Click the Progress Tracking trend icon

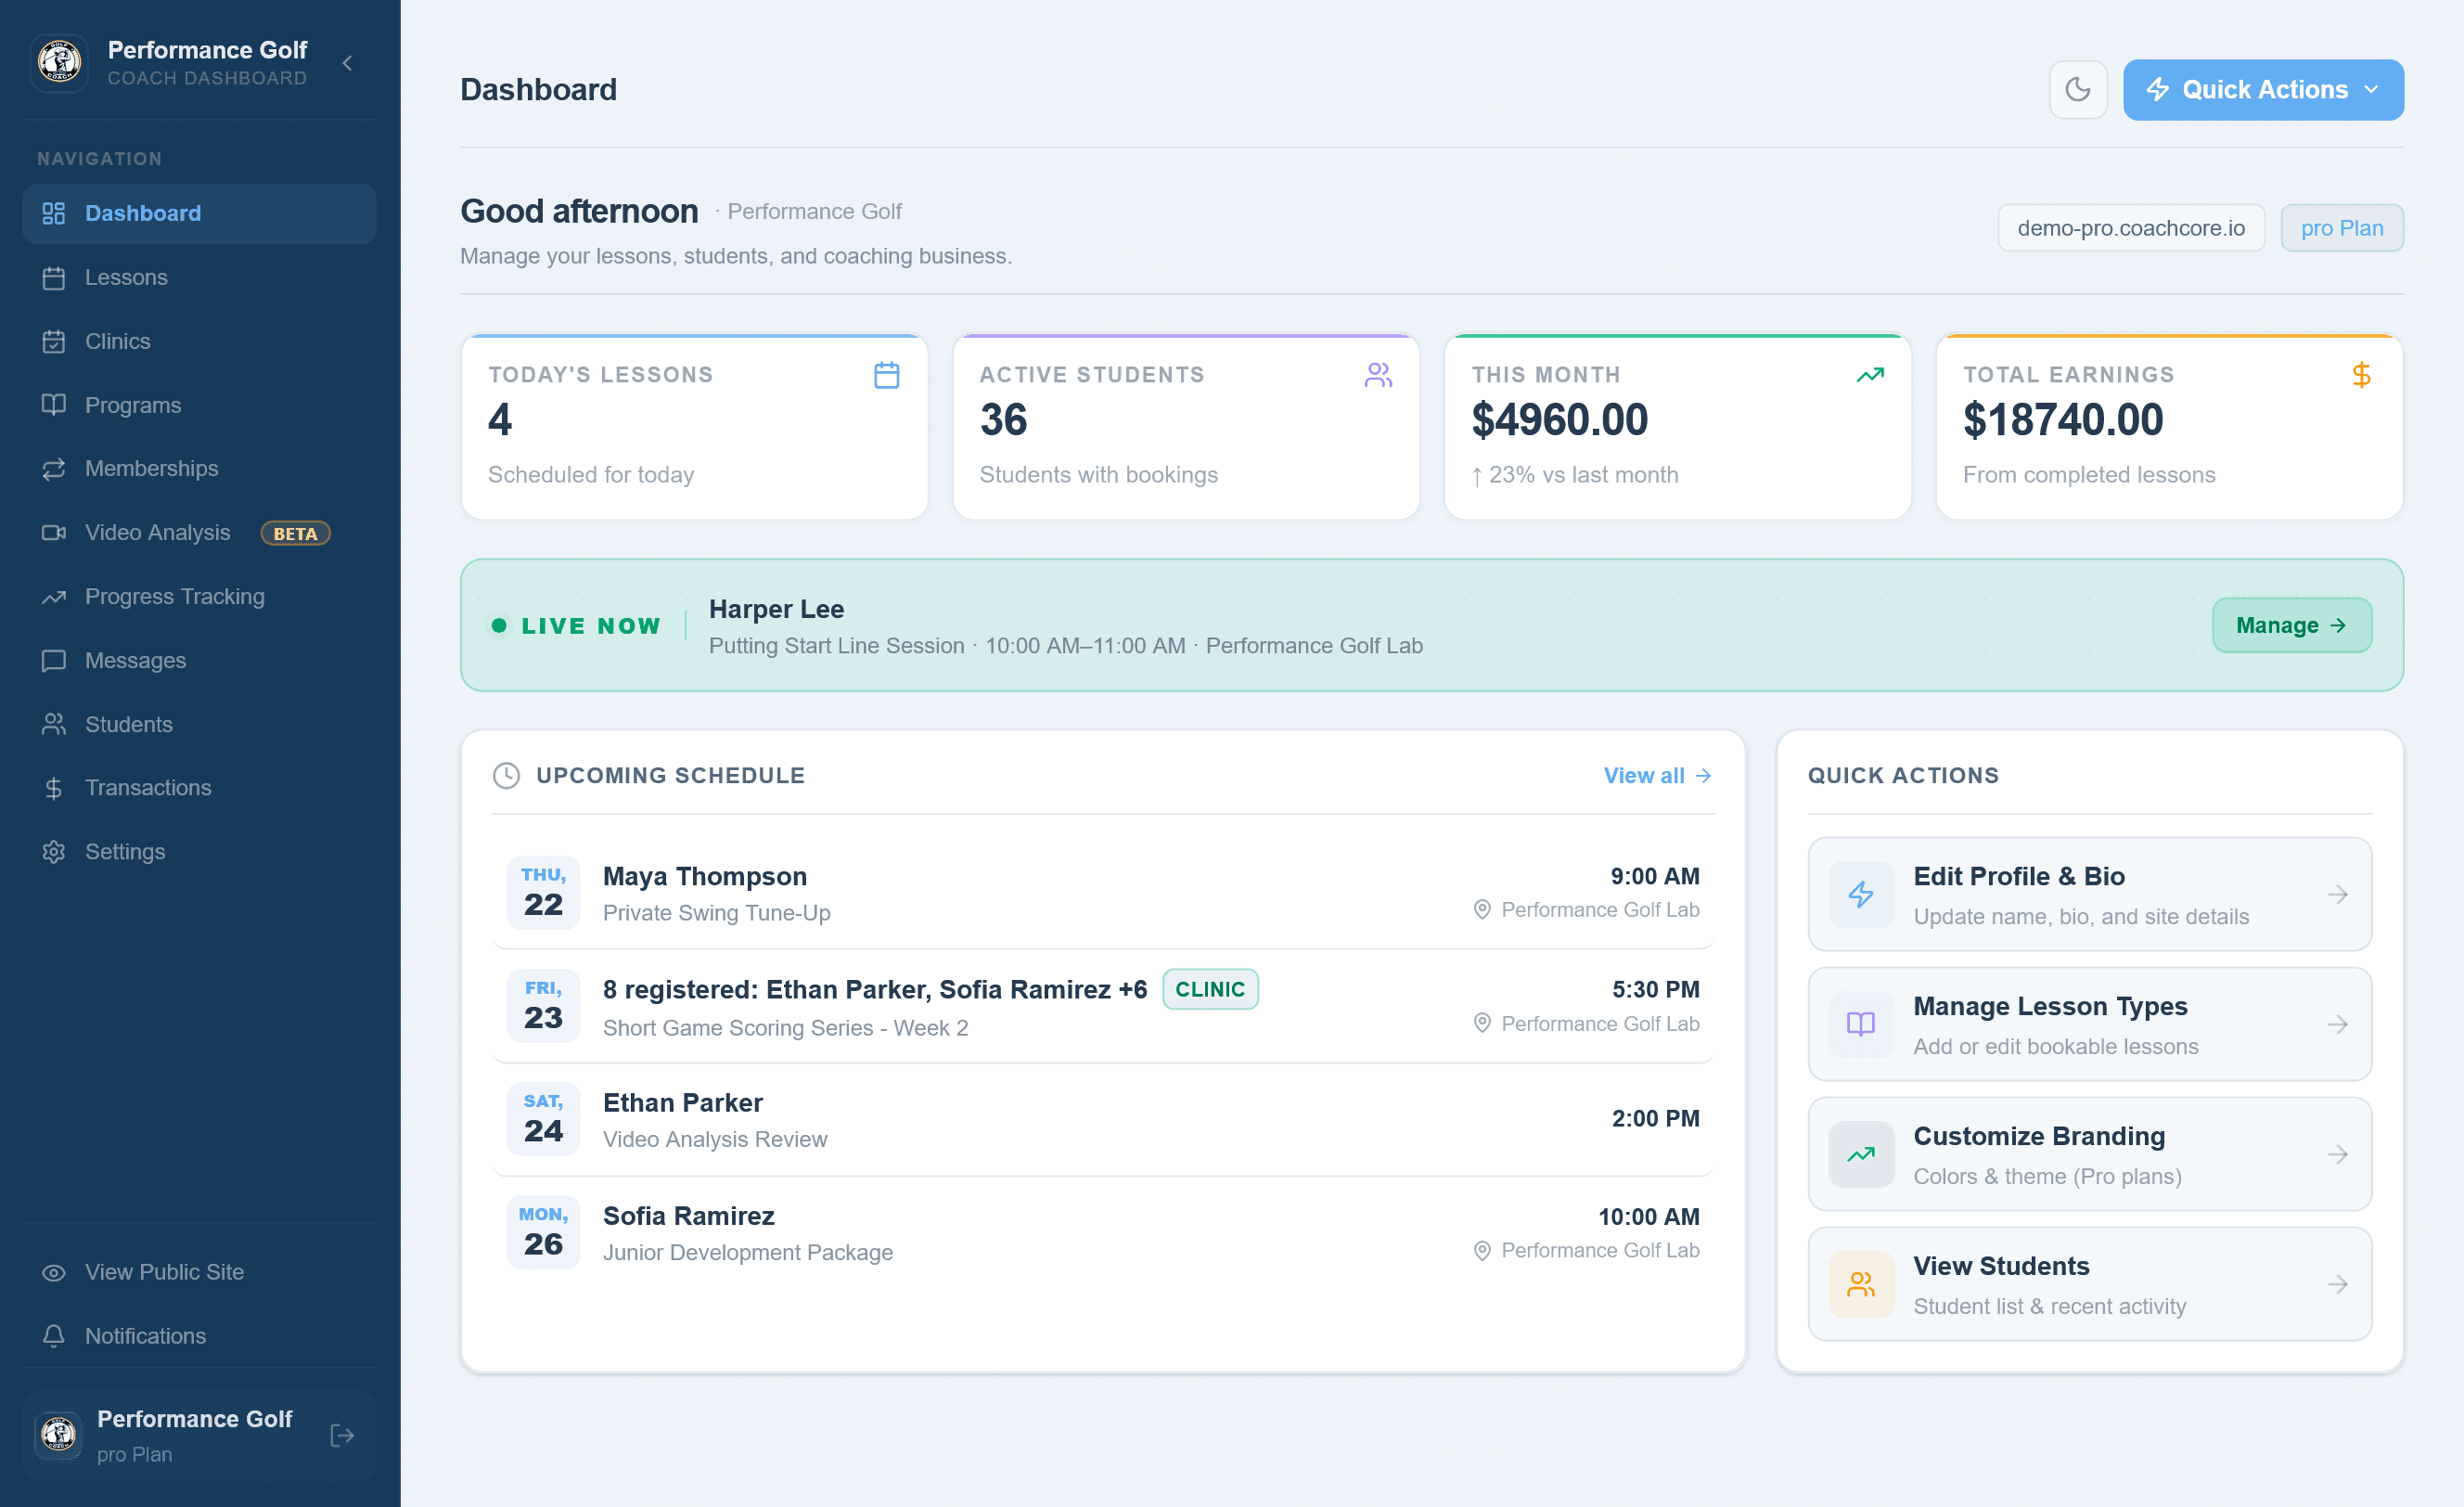pos(54,597)
